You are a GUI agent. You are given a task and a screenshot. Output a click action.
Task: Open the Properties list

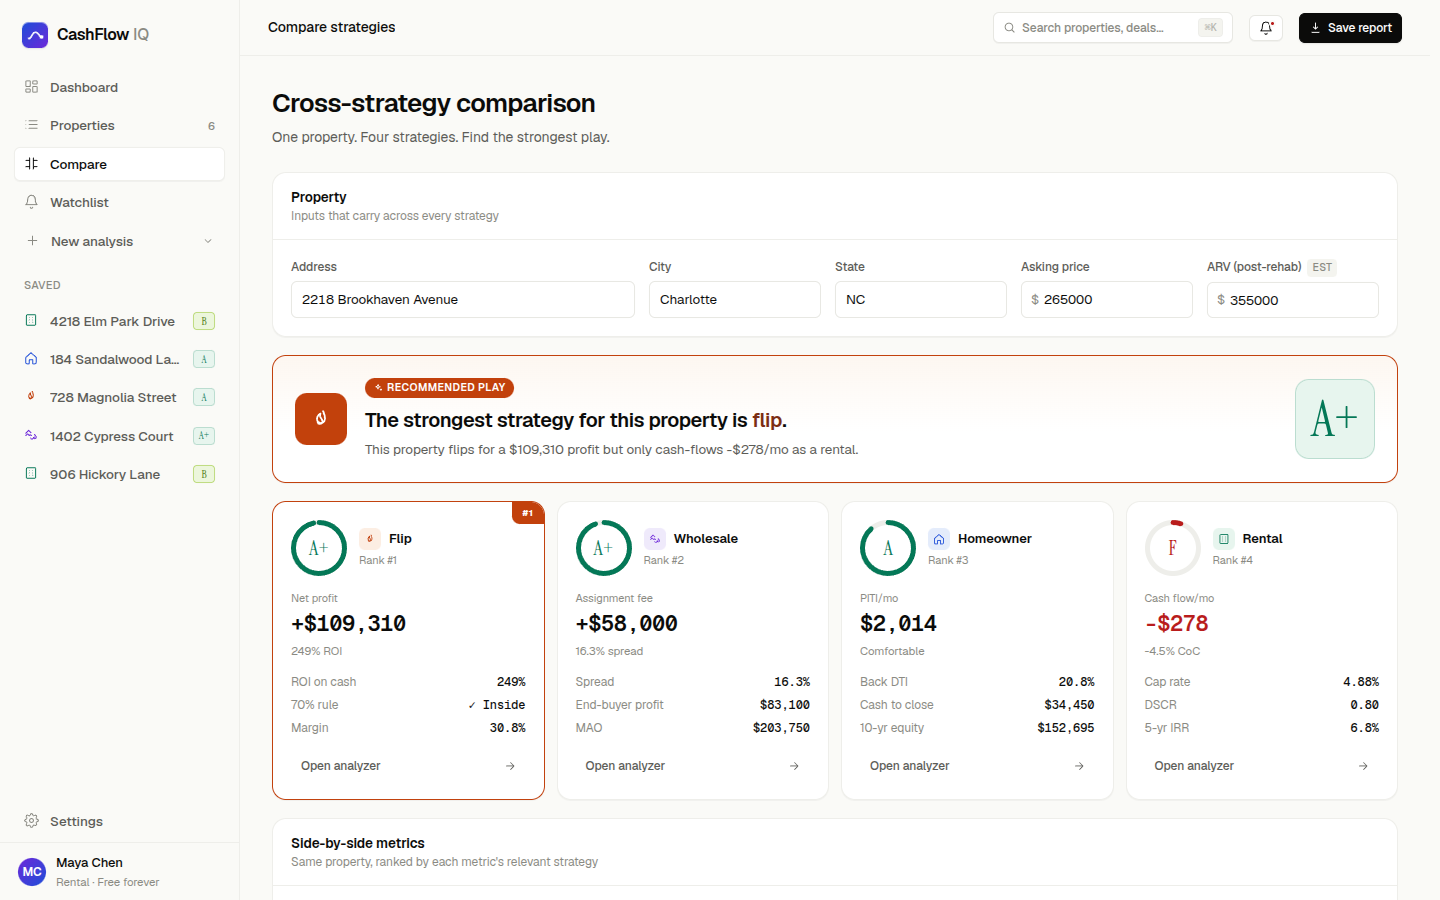(x=119, y=125)
